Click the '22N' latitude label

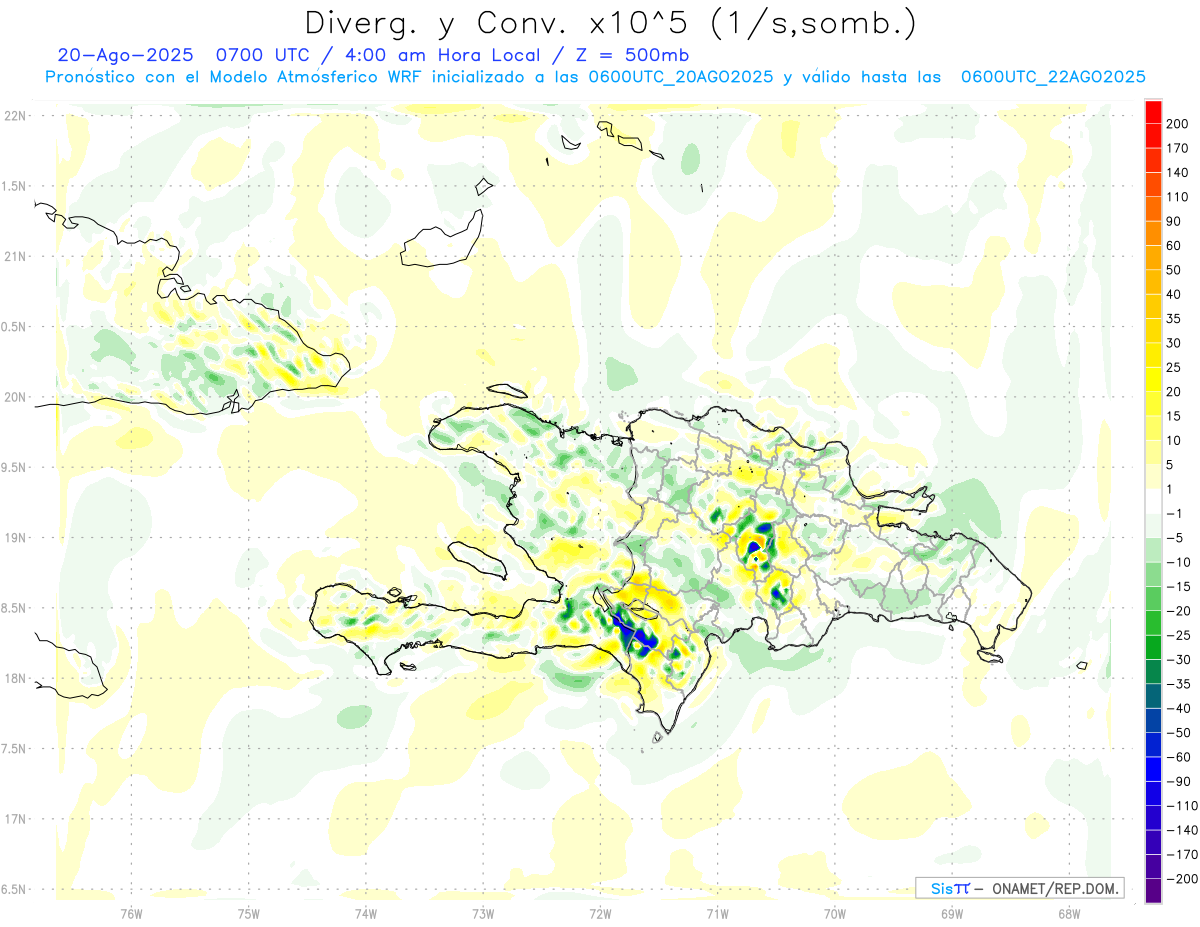[14, 115]
